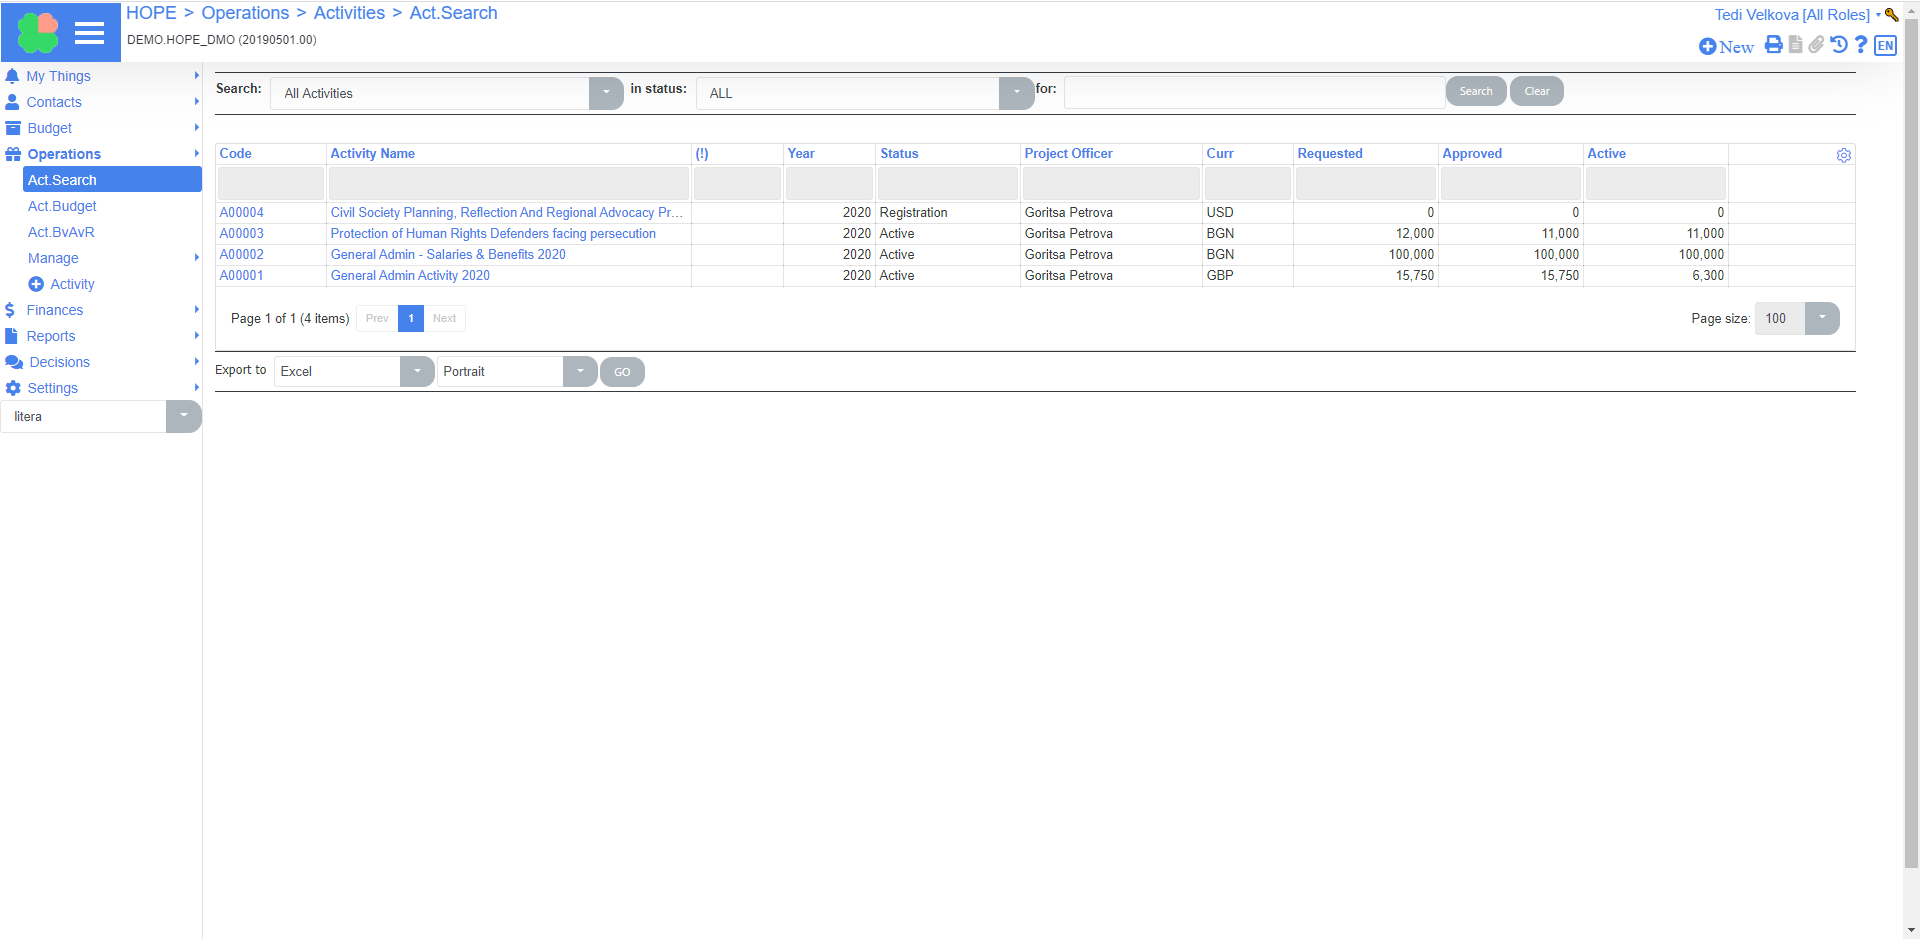Open the All Activities search dropdown
This screenshot has height=939, width=1920.
tap(606, 93)
